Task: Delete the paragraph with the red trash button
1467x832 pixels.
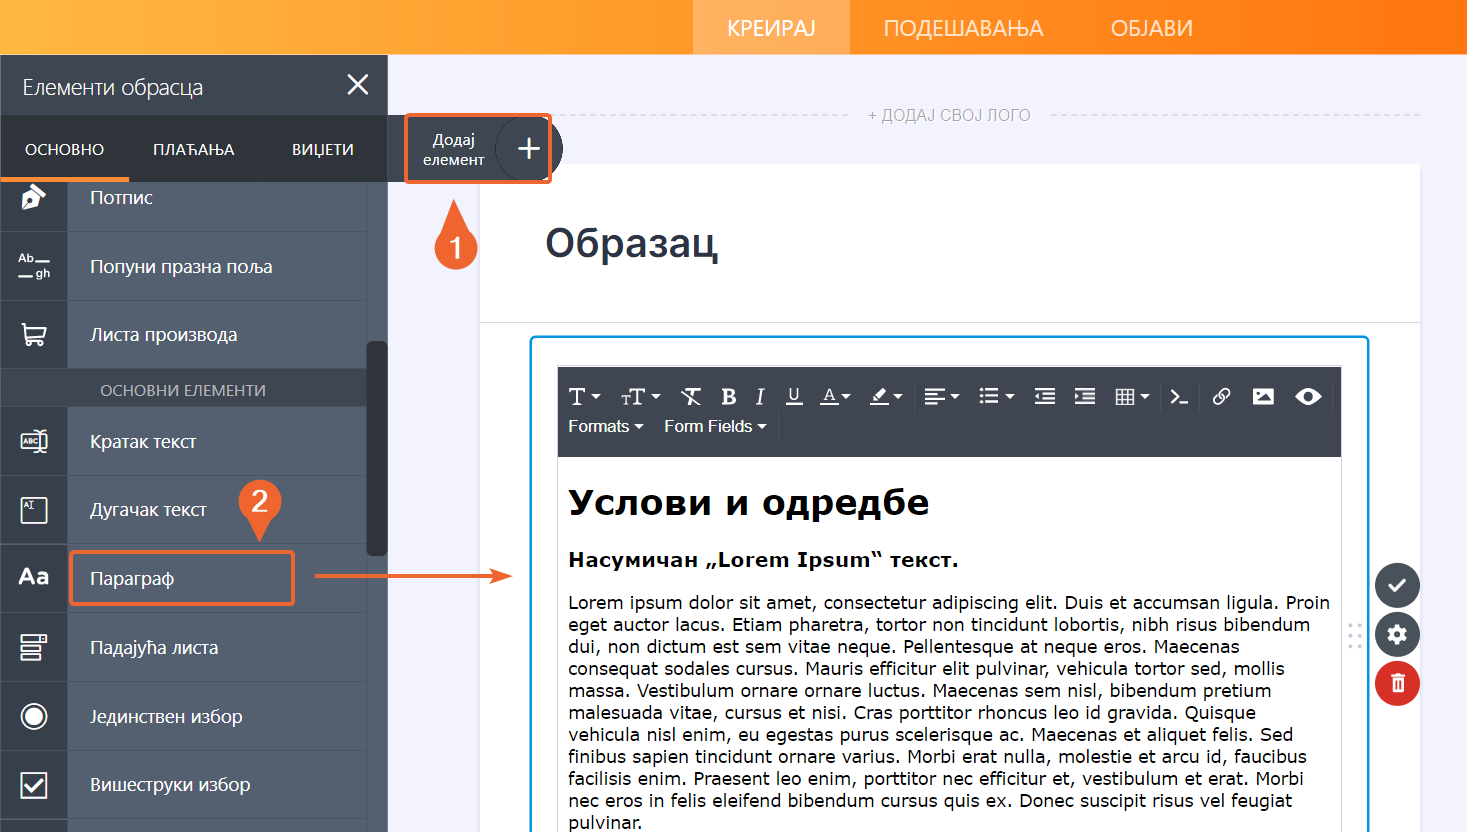Action: click(x=1397, y=683)
